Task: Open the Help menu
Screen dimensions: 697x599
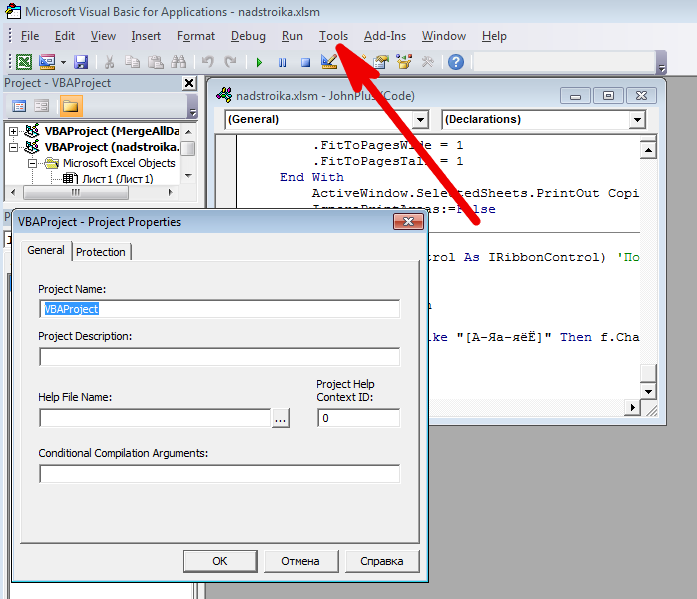Action: [494, 36]
